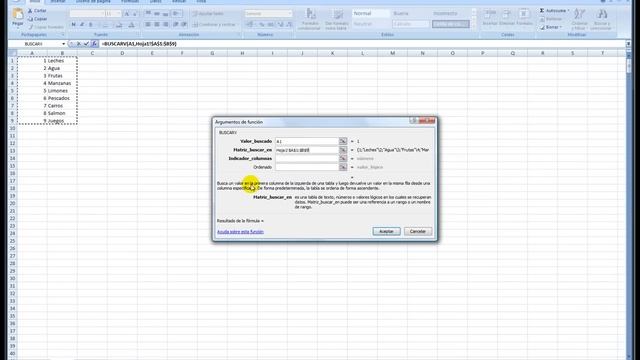Open Dar formato como tabla

click(337, 19)
